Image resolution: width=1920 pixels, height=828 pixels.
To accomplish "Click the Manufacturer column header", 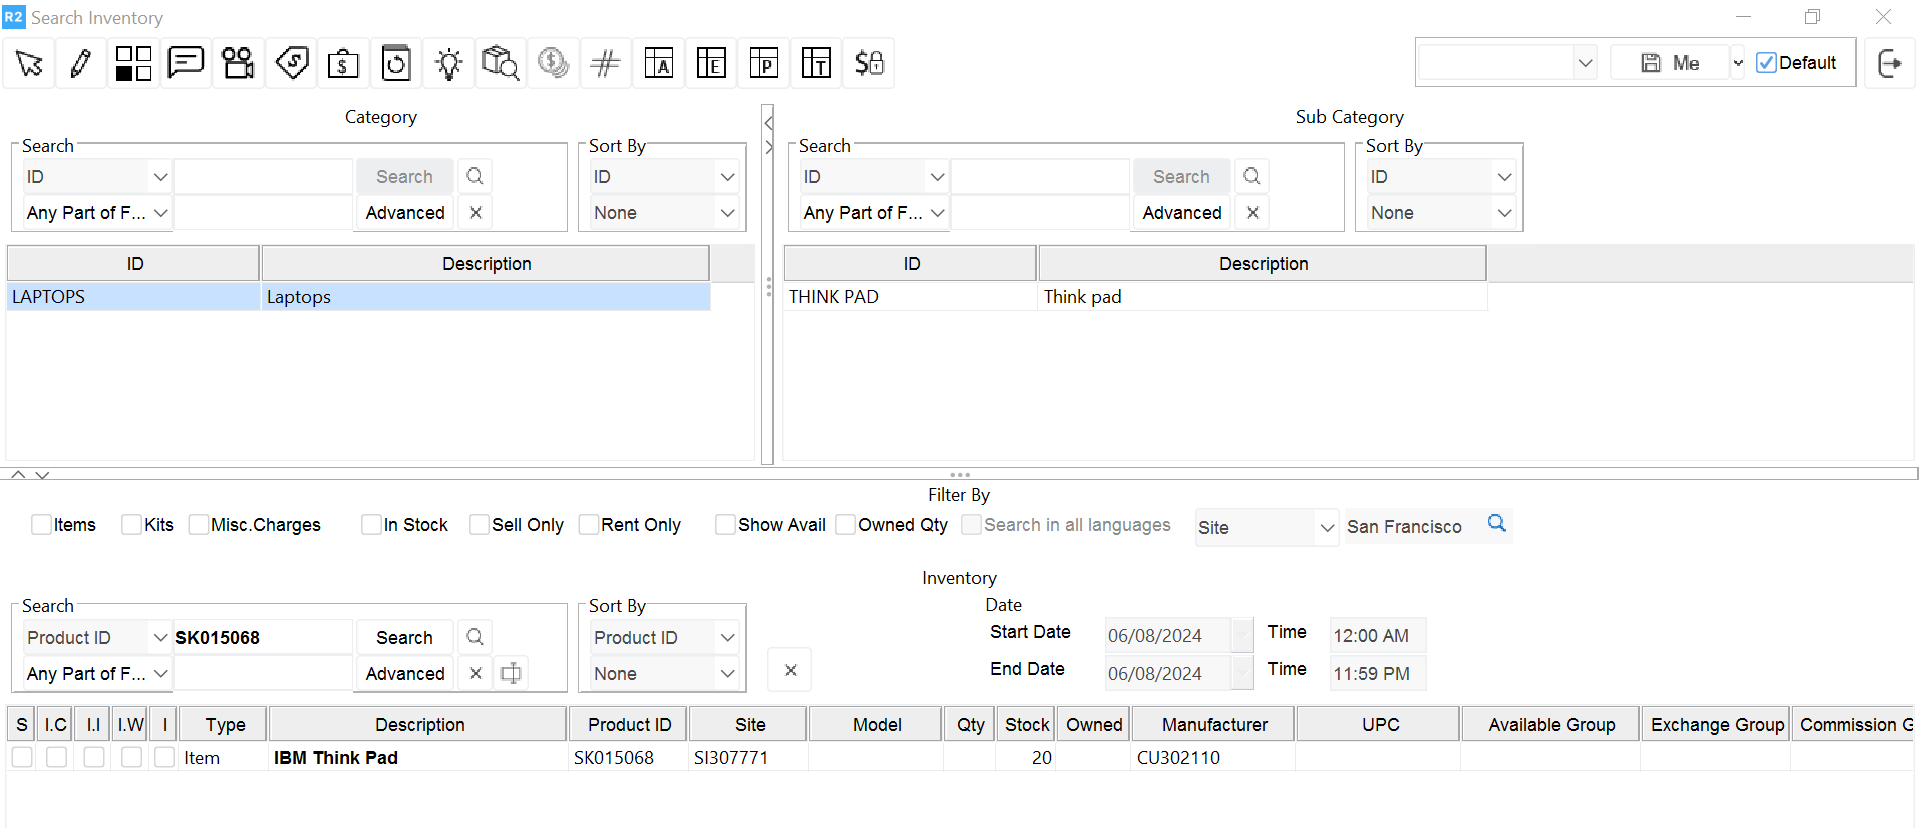I will 1214,725.
